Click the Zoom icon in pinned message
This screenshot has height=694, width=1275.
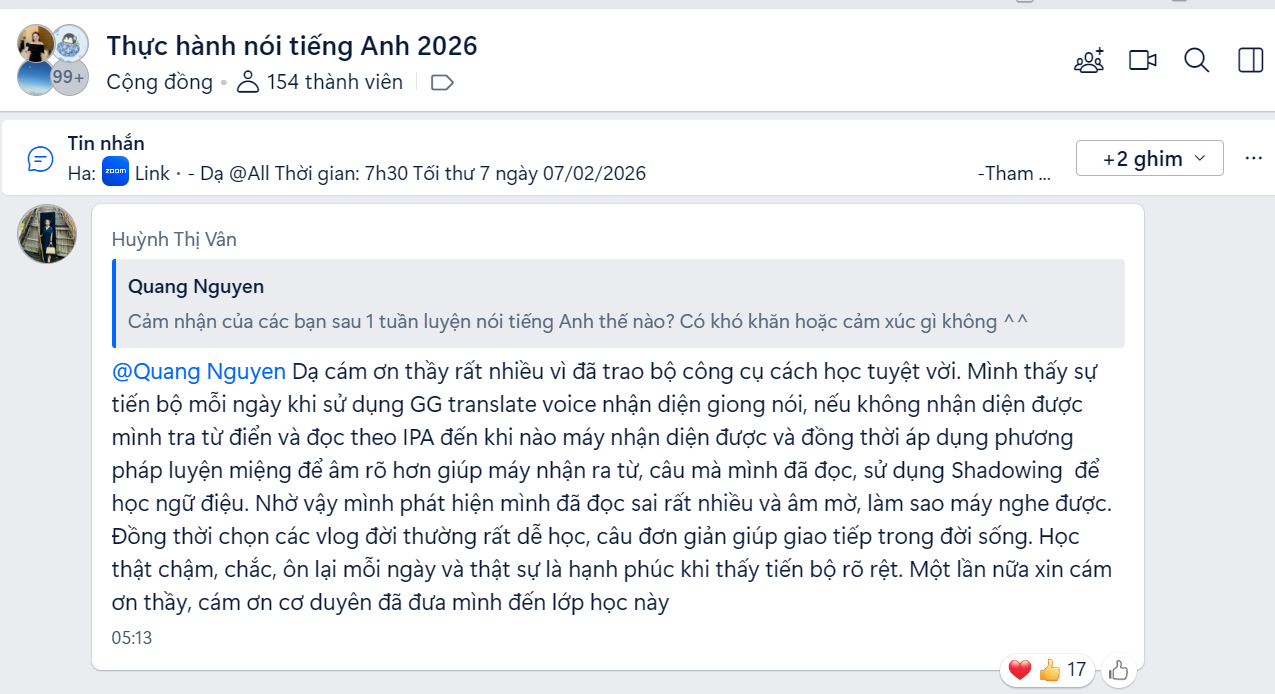tap(116, 173)
